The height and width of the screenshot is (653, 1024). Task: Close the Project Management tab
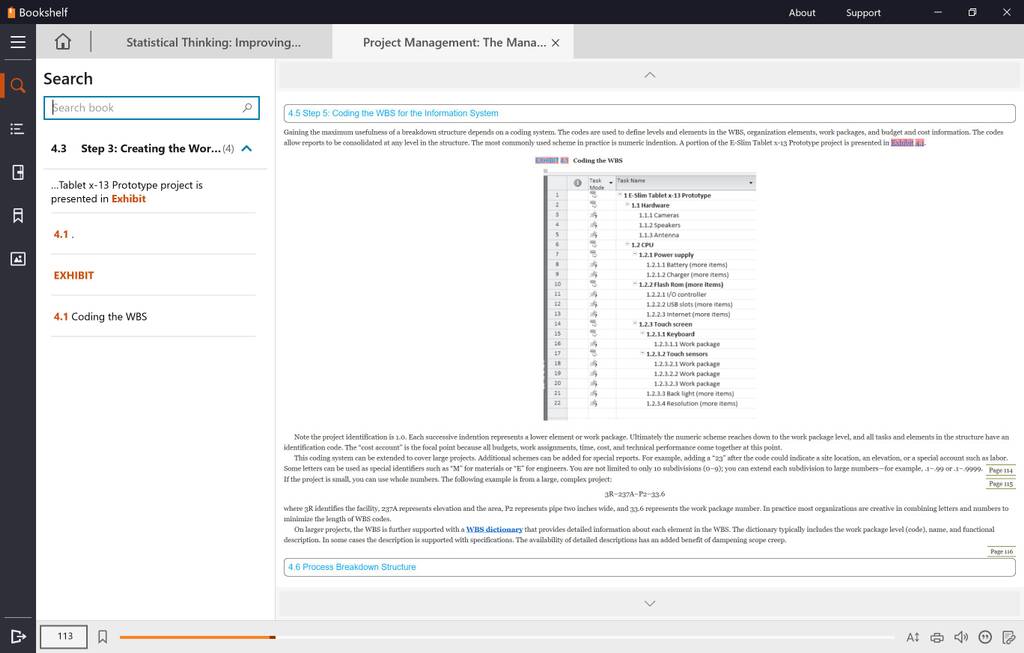point(555,42)
